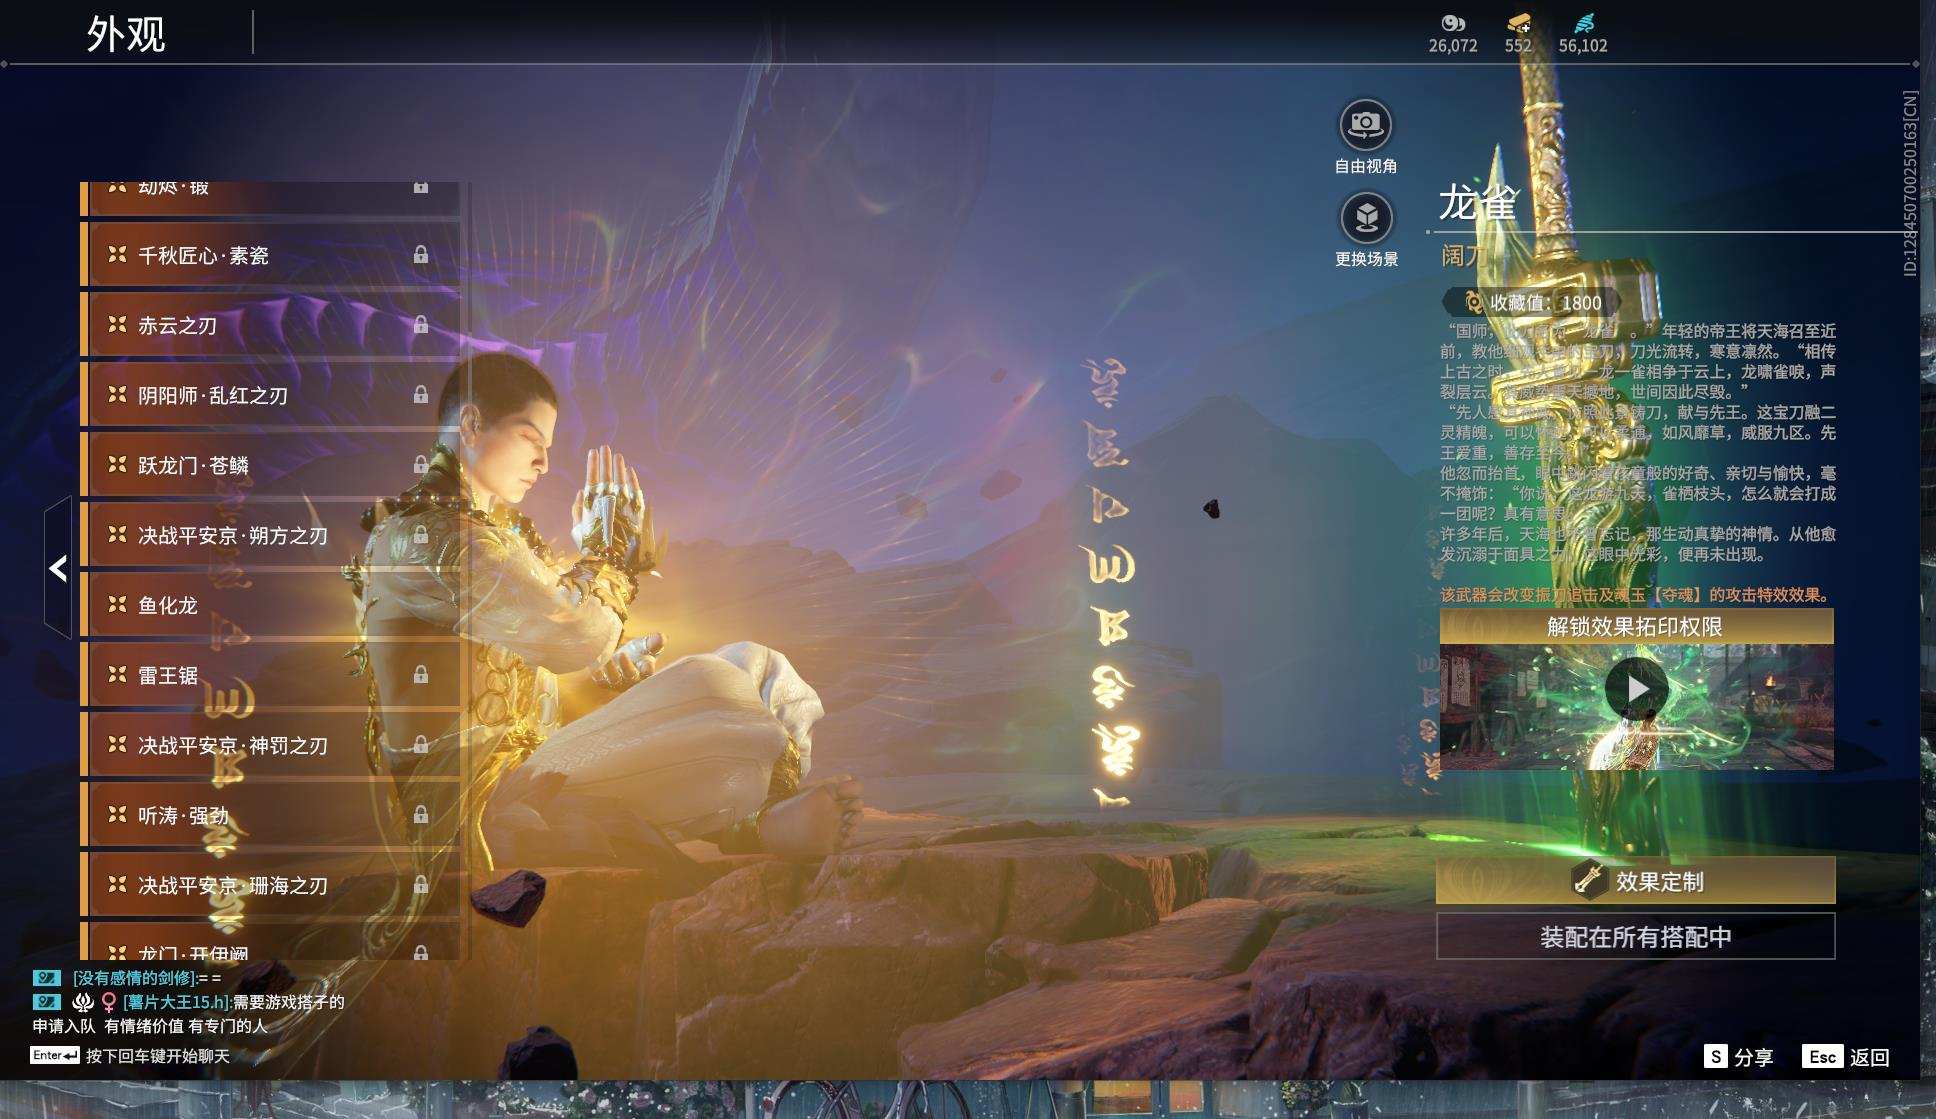
Task: Collapse the weapon list with left arrow
Action: 58,568
